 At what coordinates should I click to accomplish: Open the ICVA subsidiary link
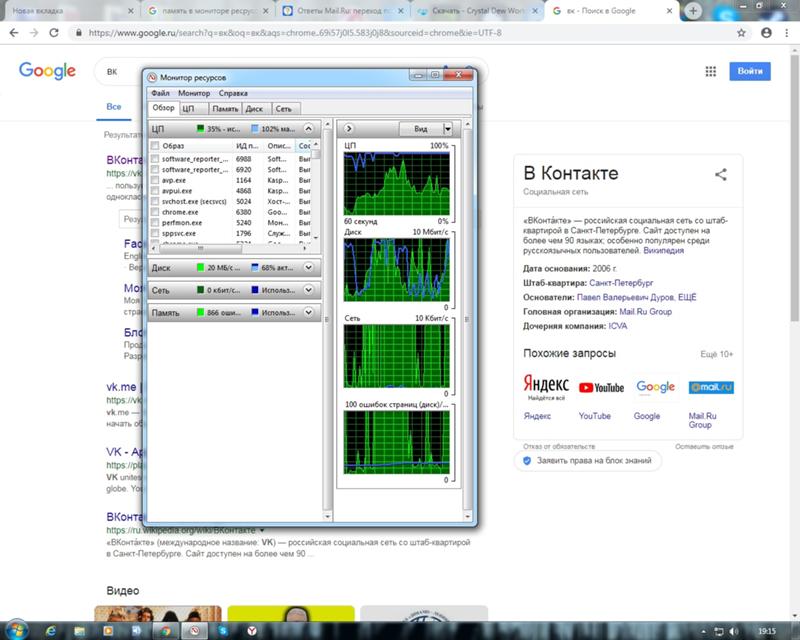click(618, 326)
